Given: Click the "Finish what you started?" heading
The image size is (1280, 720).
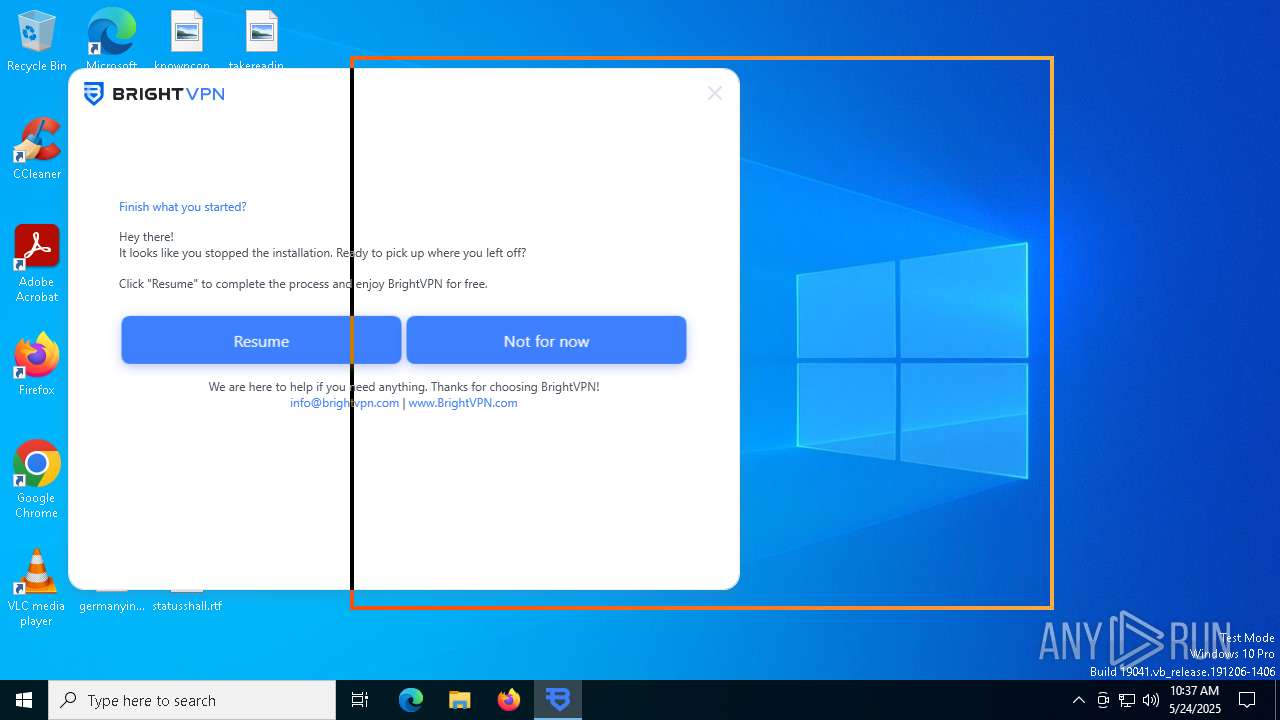Looking at the screenshot, I should 182,207.
